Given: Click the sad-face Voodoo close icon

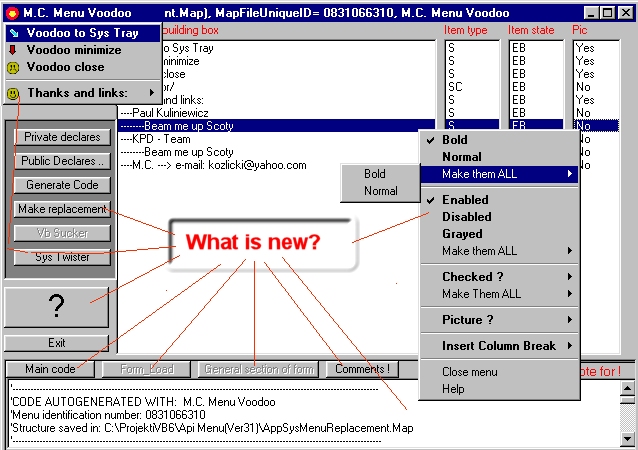Looking at the screenshot, I should 13,67.
